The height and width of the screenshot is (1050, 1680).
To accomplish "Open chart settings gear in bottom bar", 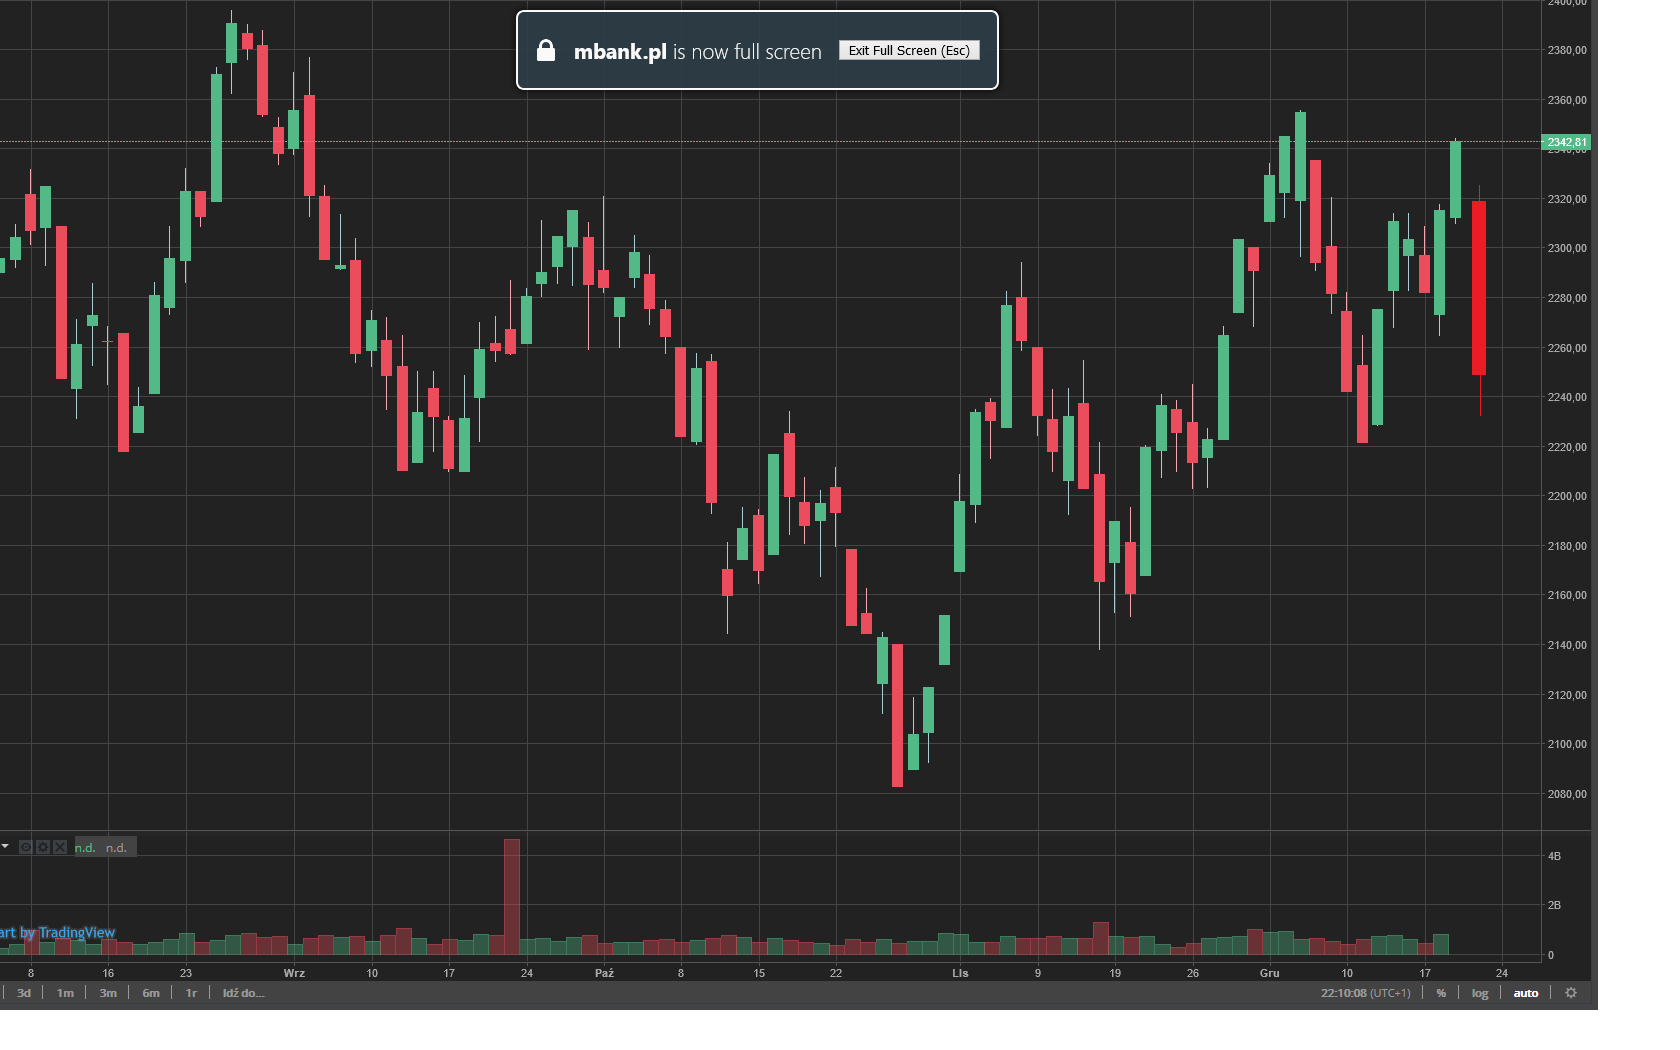I will (1571, 993).
